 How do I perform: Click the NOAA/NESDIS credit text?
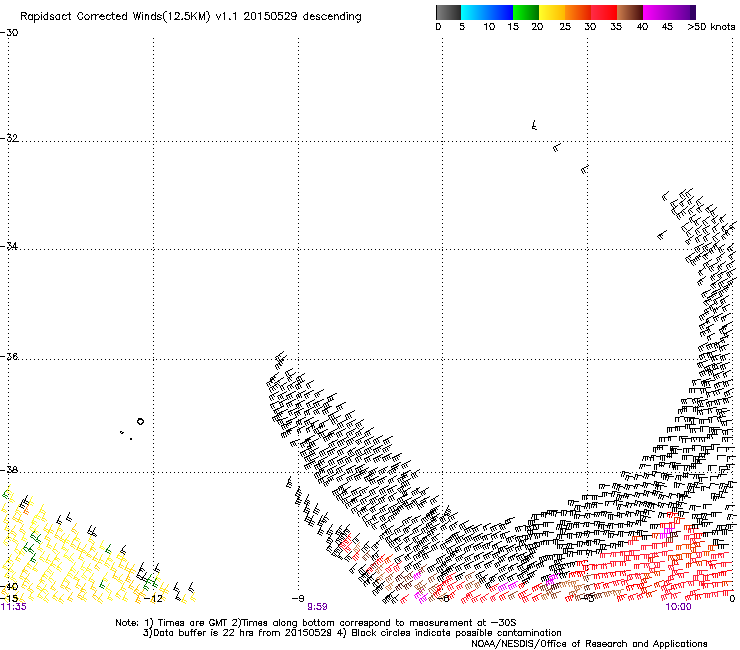coord(589,644)
